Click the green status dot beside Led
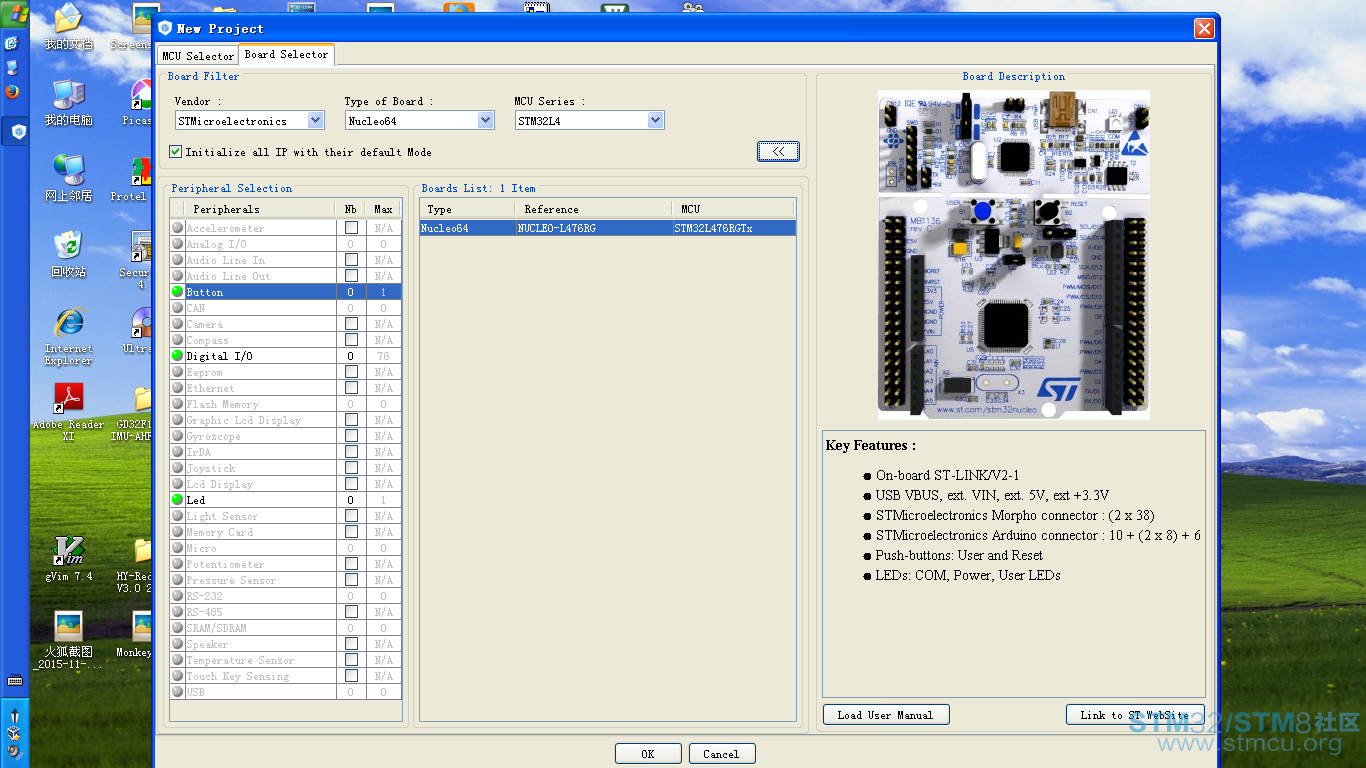The width and height of the screenshot is (1366, 768). pyautogui.click(x=177, y=500)
